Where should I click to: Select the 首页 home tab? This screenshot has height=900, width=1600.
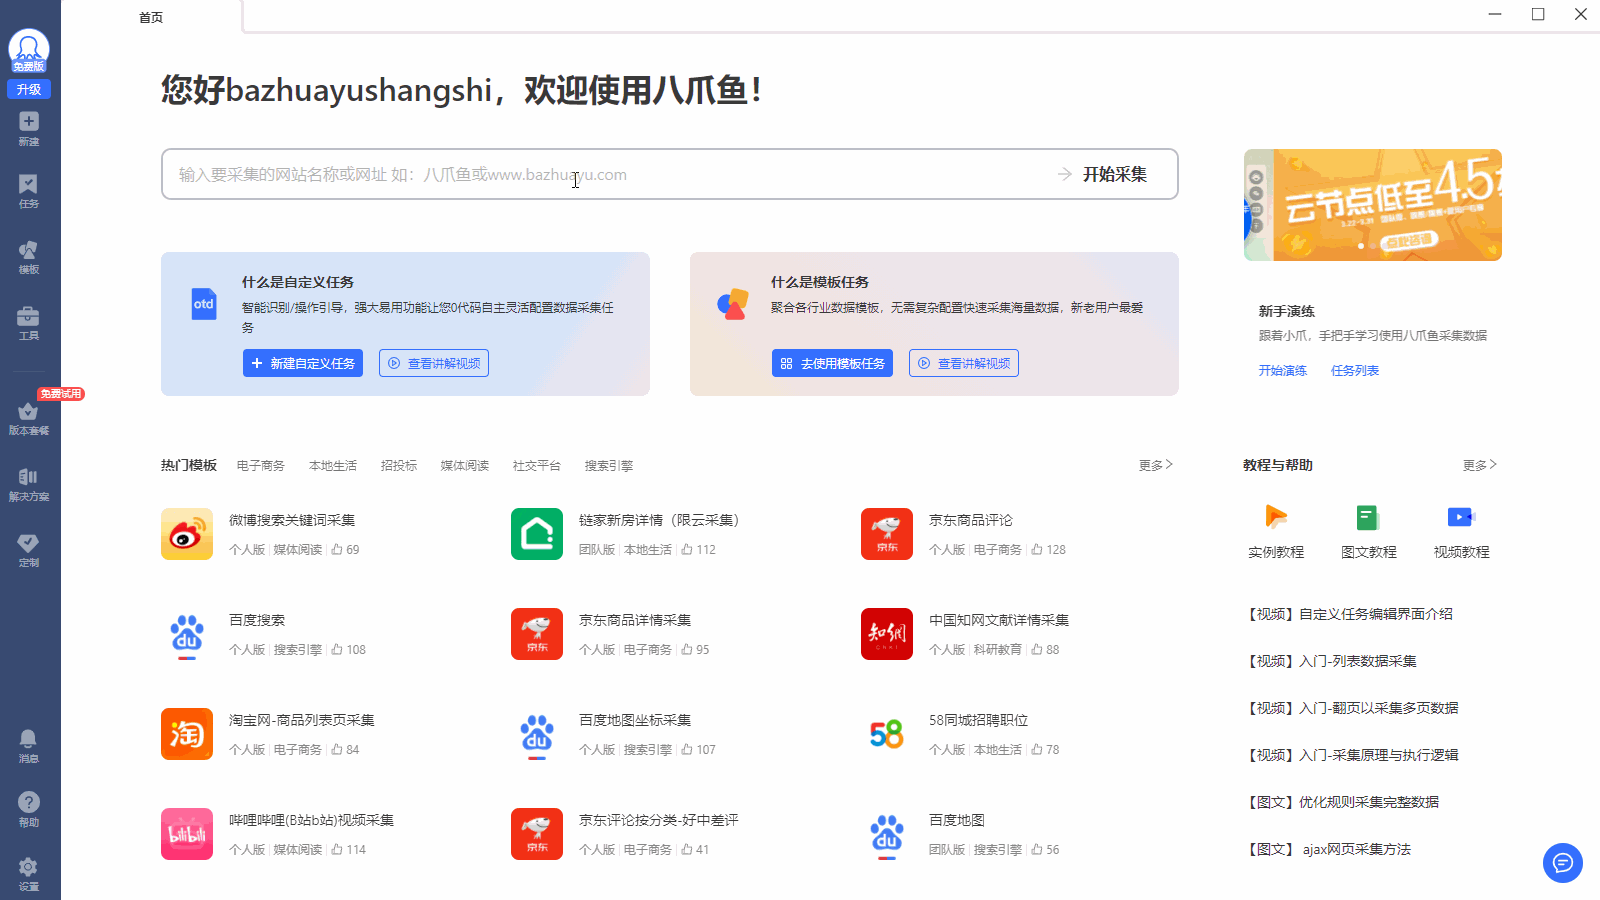[x=151, y=17]
